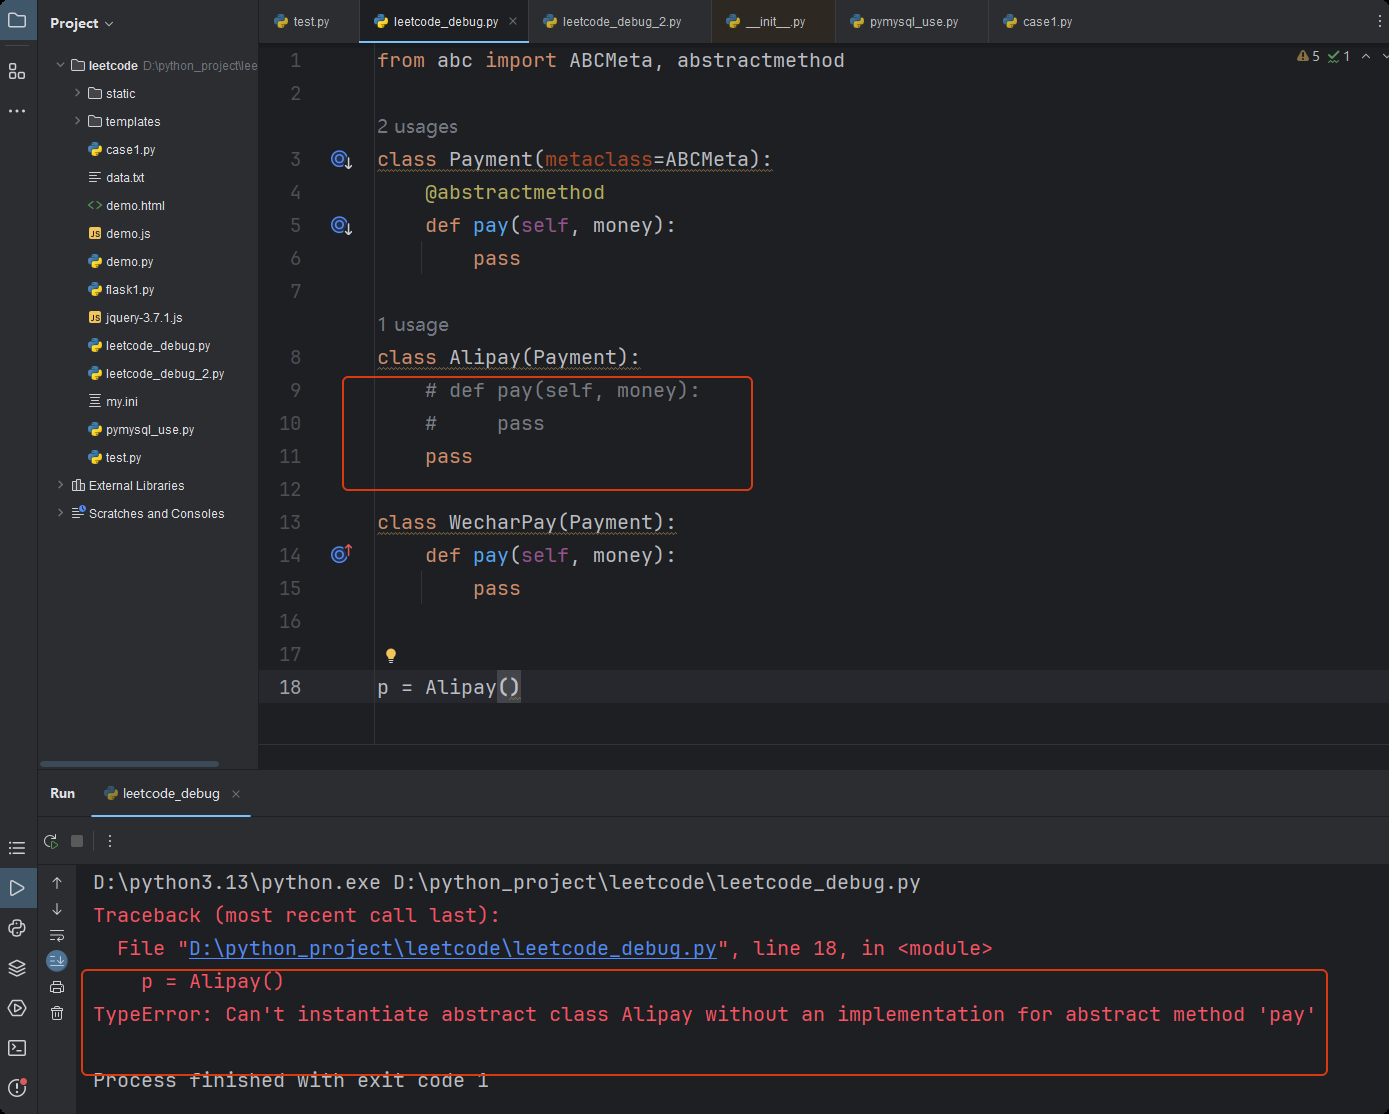Open the Project tool window folder icon
This screenshot has height=1114, width=1389.
coord(17,20)
